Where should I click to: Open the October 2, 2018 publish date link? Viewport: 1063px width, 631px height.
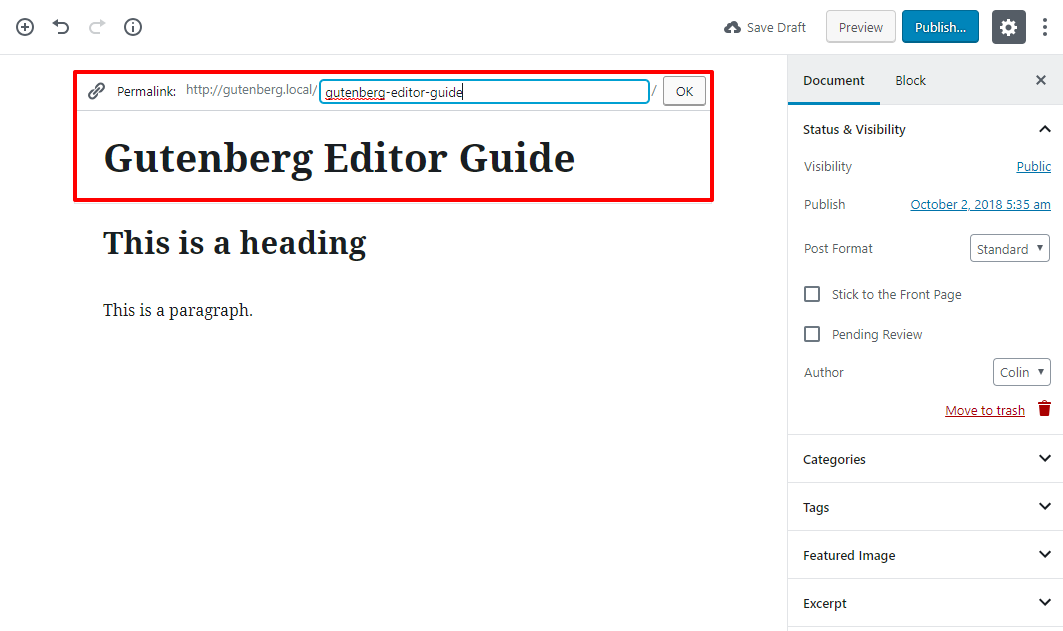tap(980, 205)
